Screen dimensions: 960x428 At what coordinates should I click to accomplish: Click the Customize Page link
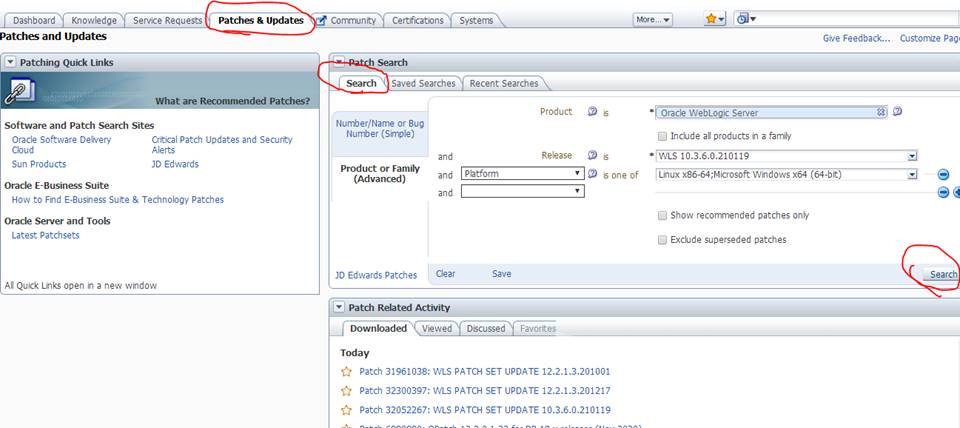(x=930, y=38)
